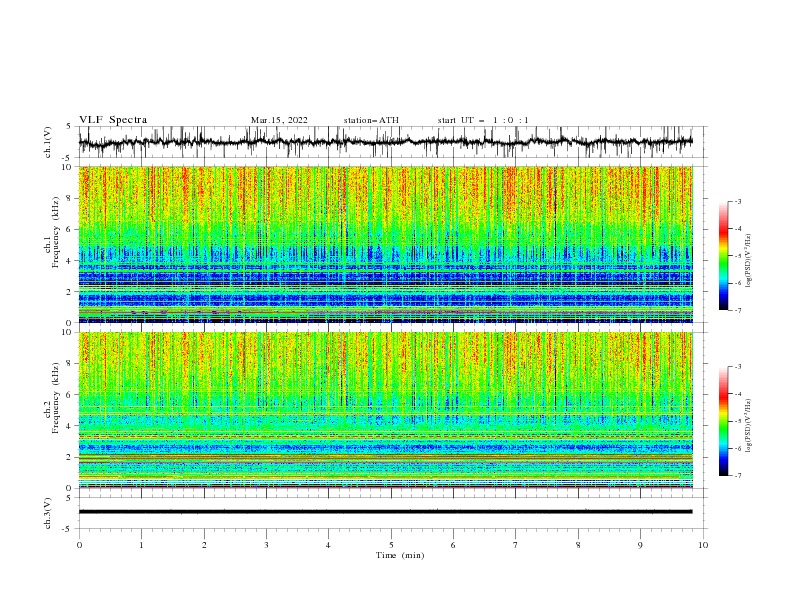This screenshot has width=792, height=612.
Task: Select the "ch.2 Frequency (kHz)" axis label
Action: pos(52,398)
